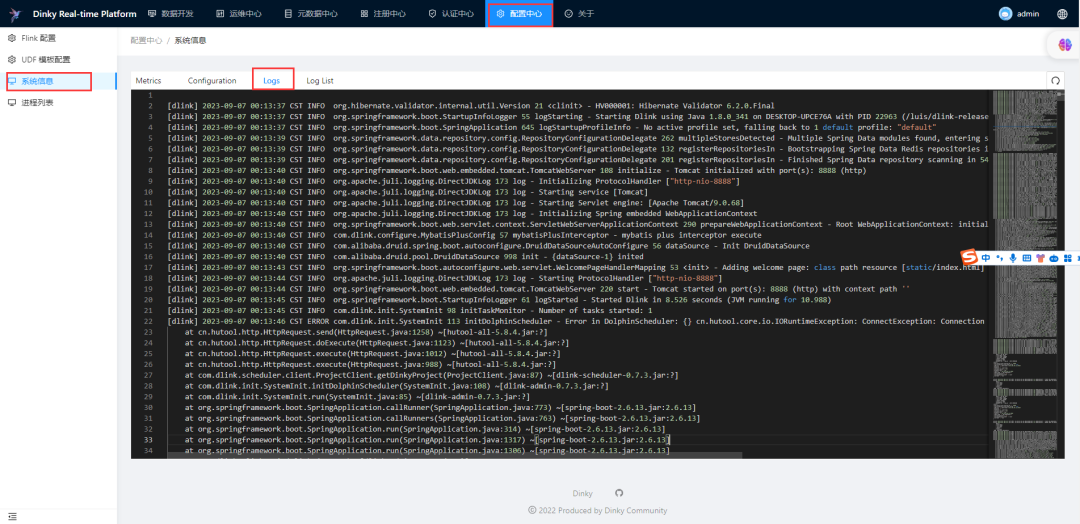Click the Sogou S input method icon
1080x524 pixels.
point(970,258)
